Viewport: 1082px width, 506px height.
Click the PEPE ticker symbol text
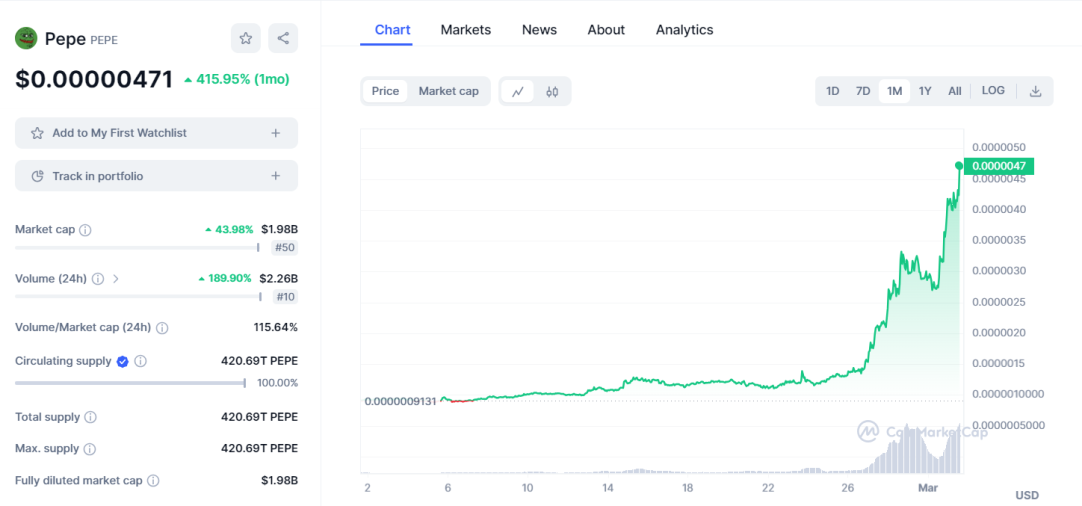(104, 40)
